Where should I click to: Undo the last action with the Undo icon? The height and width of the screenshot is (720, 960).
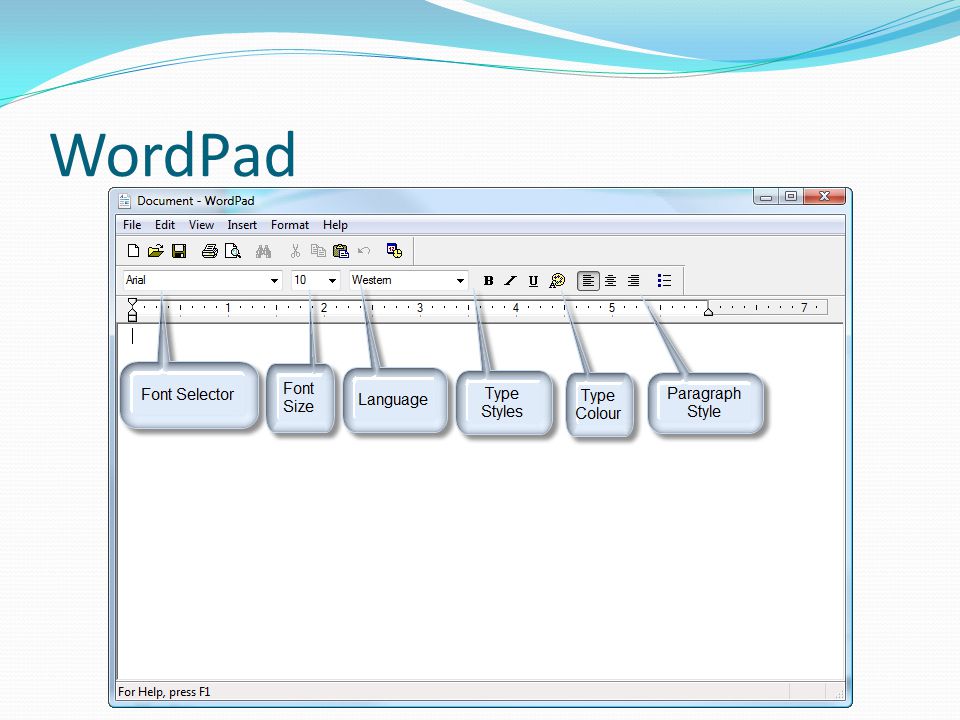coord(364,250)
